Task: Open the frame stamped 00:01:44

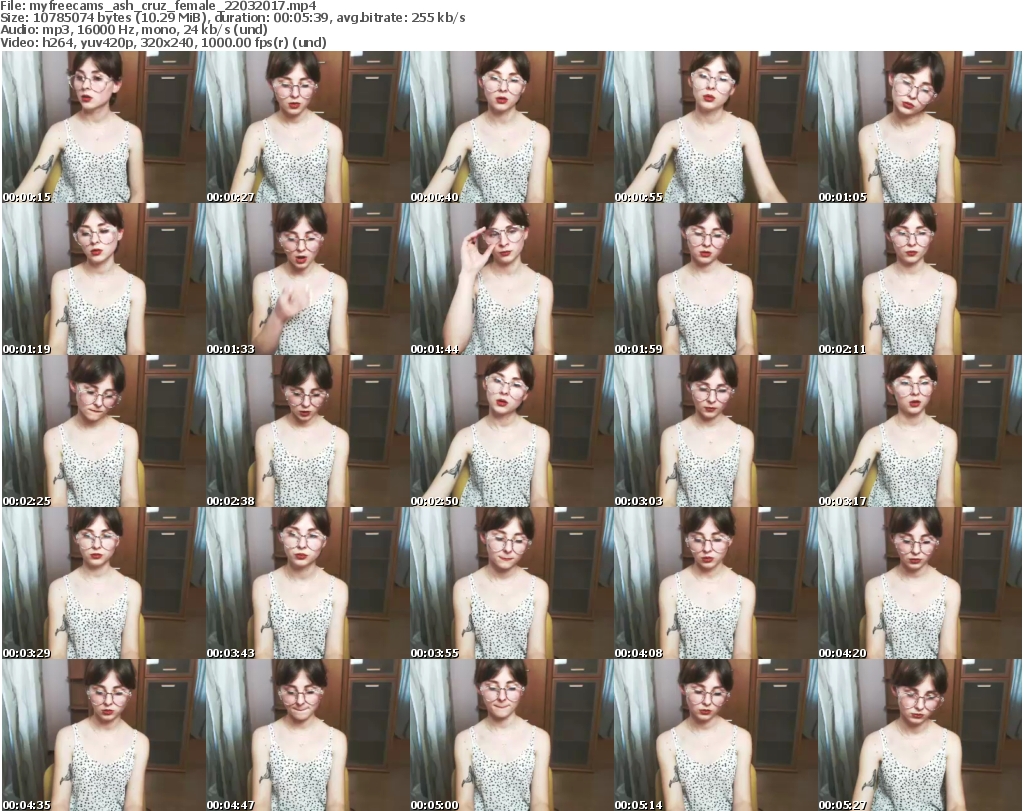Action: [x=511, y=279]
